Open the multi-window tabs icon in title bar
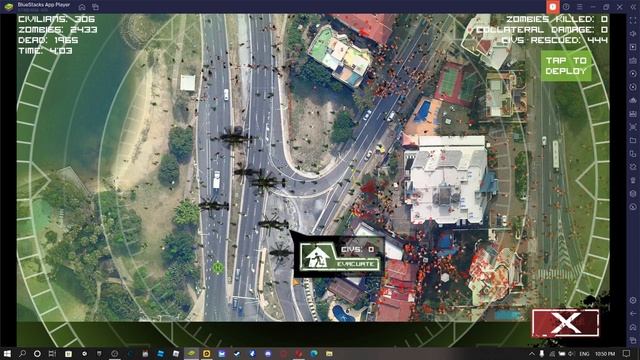Screen dimensions: 640x360 96,7
